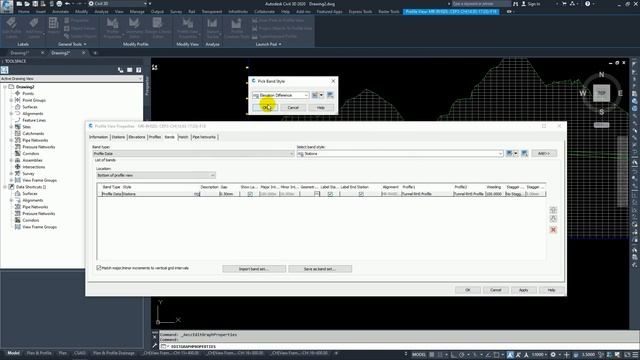Screen dimensions: 640x360
Task: Click the Civil 3D application menu icon
Action: [6, 6]
